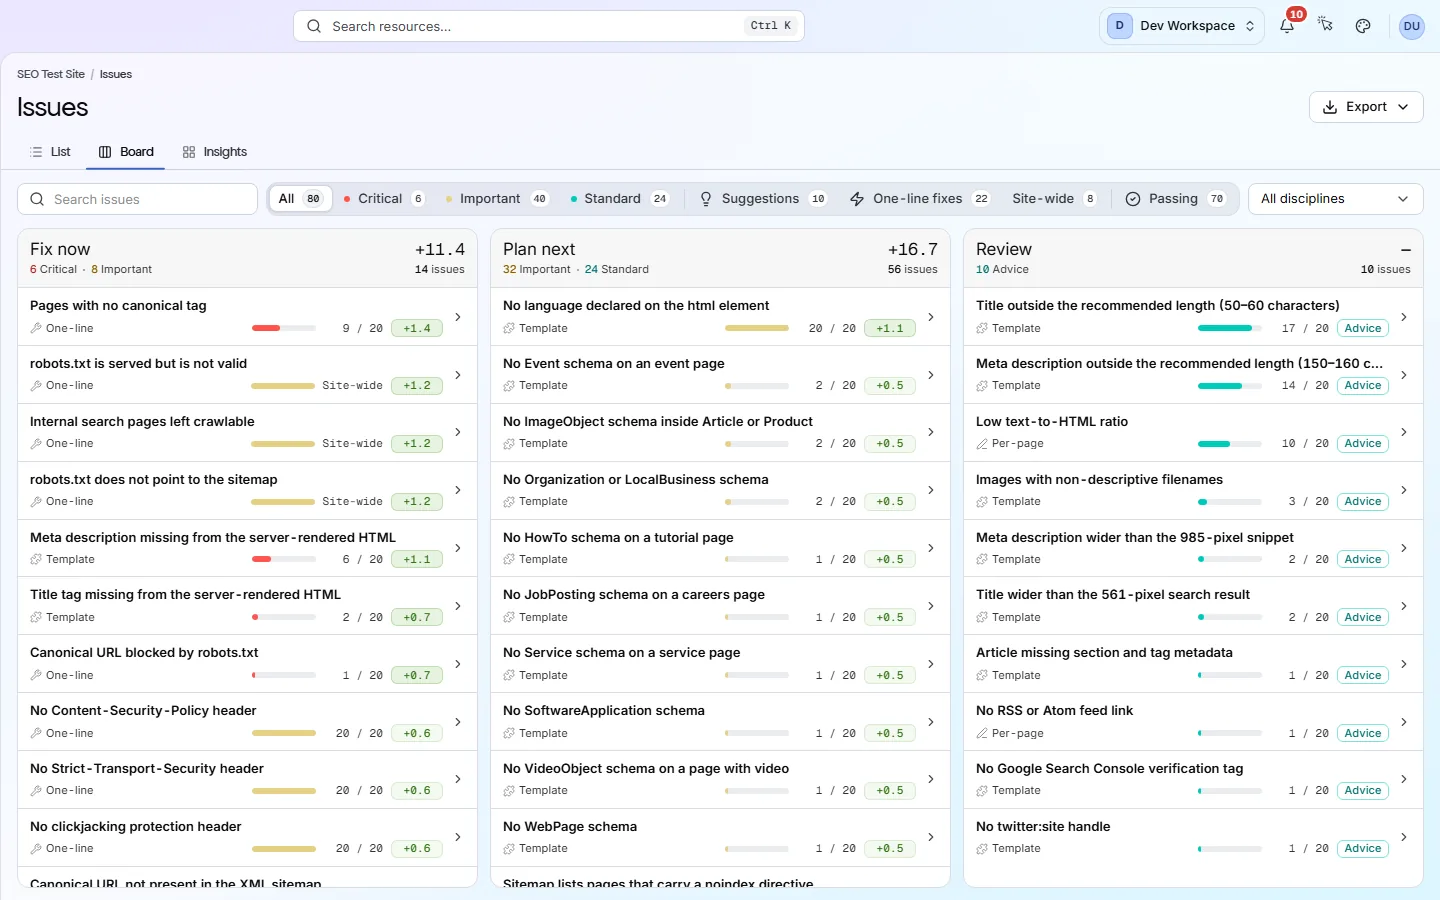Open the Export dropdown
Viewport: 1440px width, 900px height.
[x=1366, y=107]
